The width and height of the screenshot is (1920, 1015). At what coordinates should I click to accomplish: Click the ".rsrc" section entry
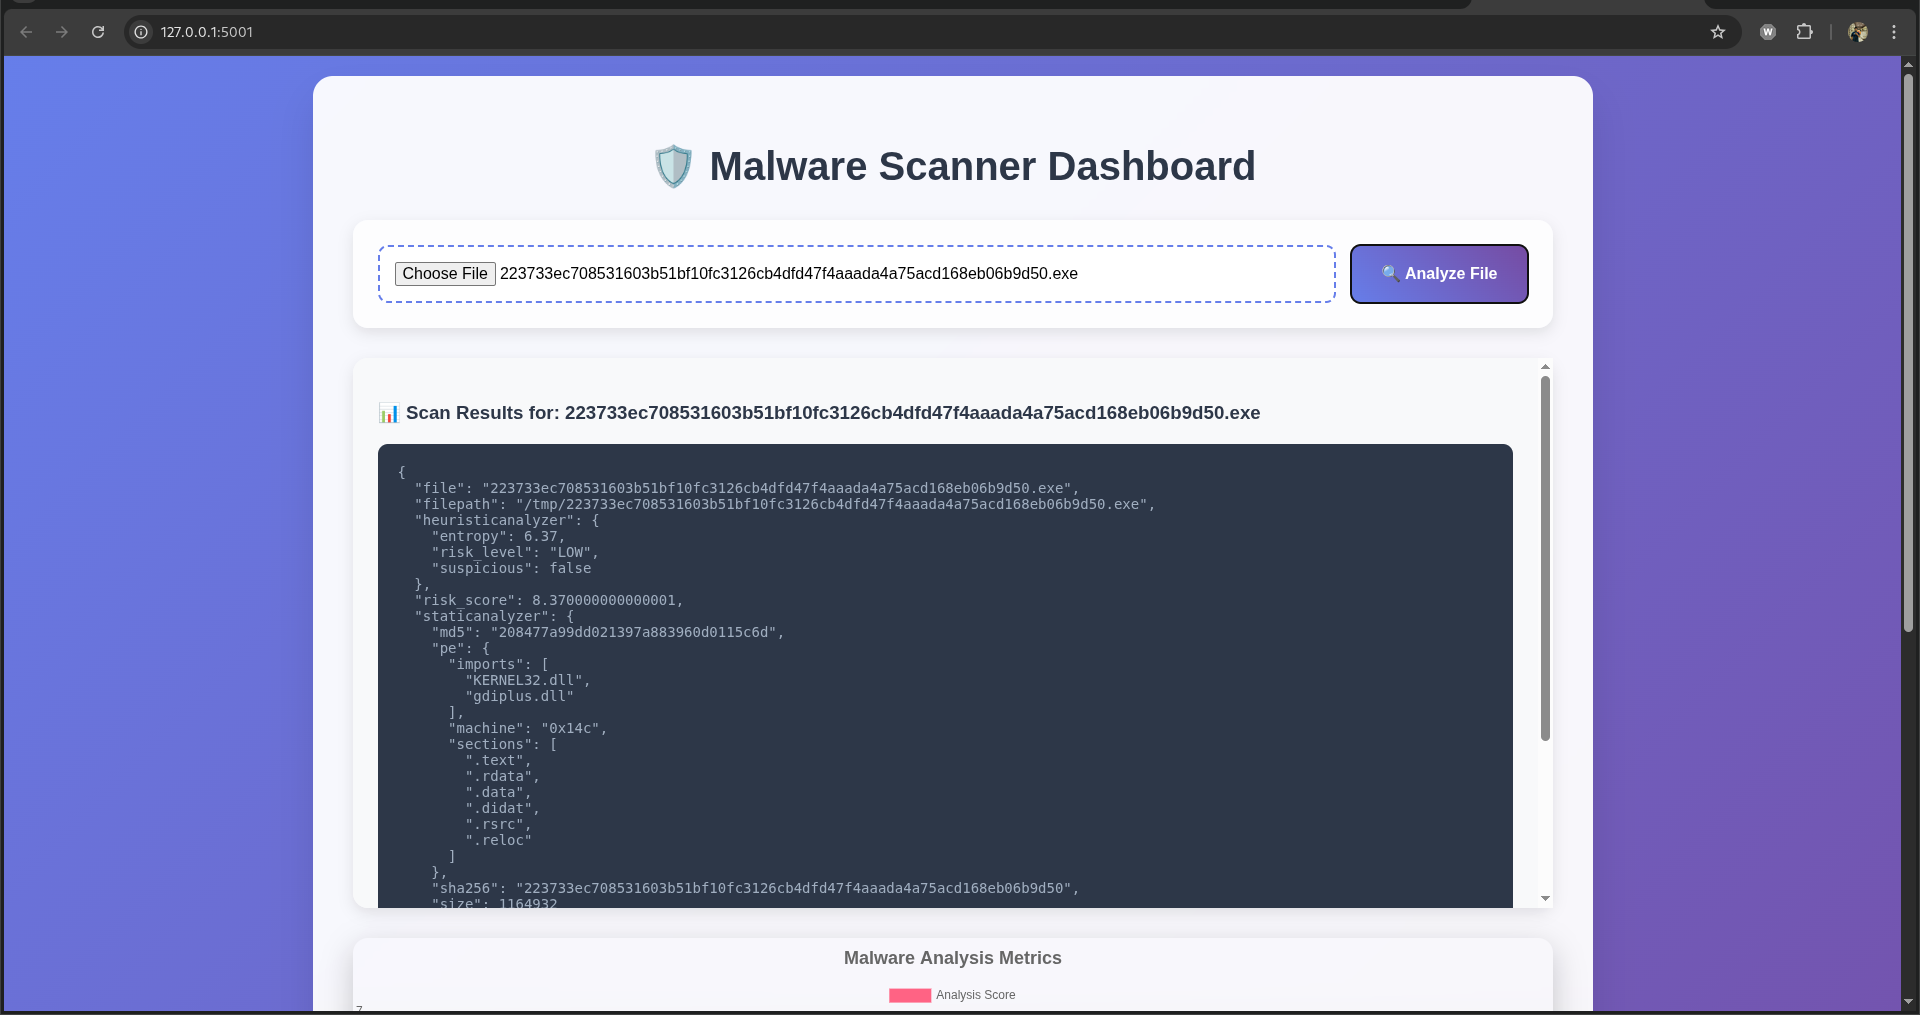498,824
